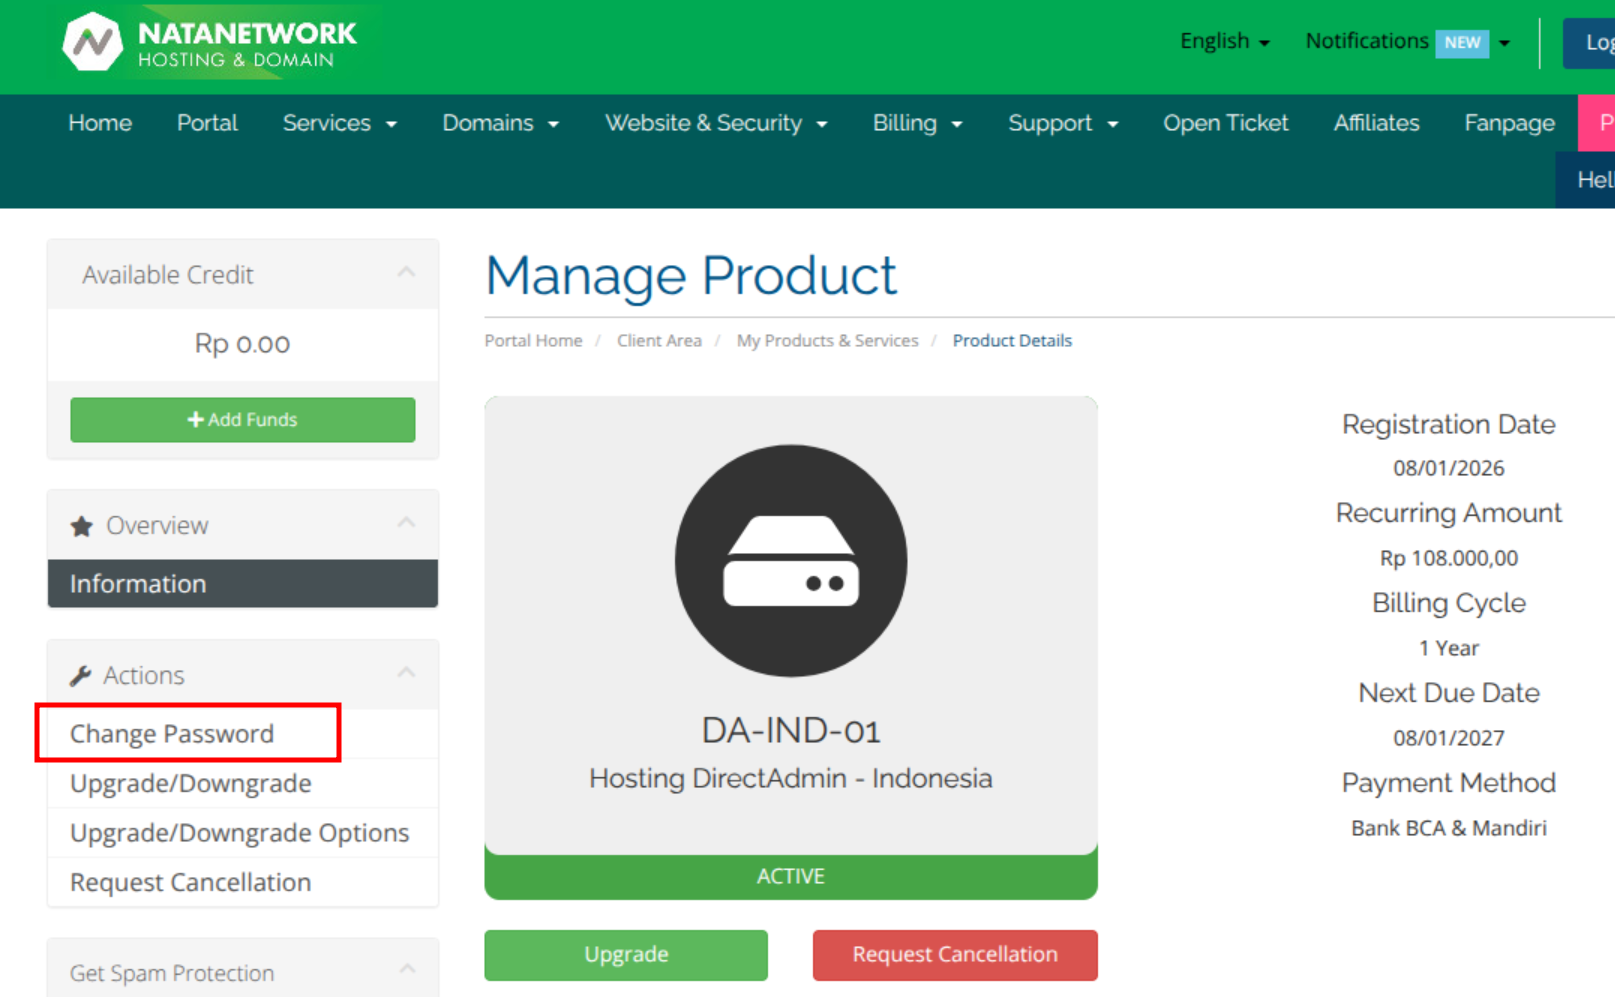Expand the Domains menu

click(x=501, y=123)
